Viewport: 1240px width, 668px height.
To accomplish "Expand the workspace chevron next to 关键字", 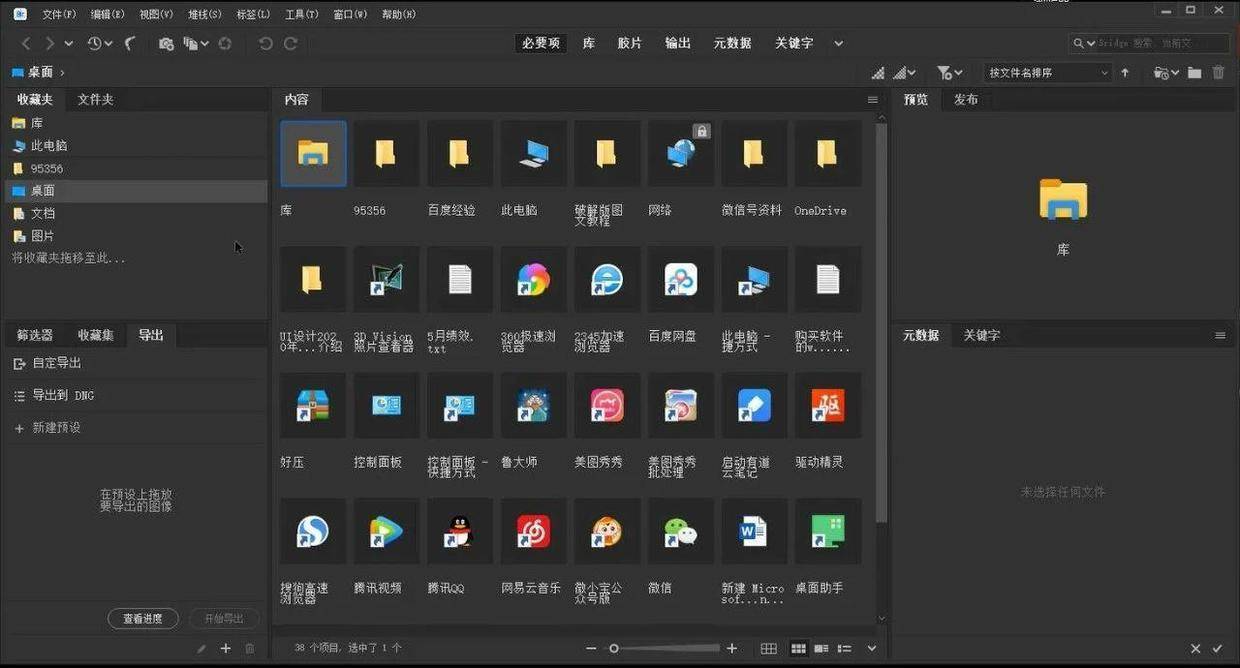I will (838, 43).
